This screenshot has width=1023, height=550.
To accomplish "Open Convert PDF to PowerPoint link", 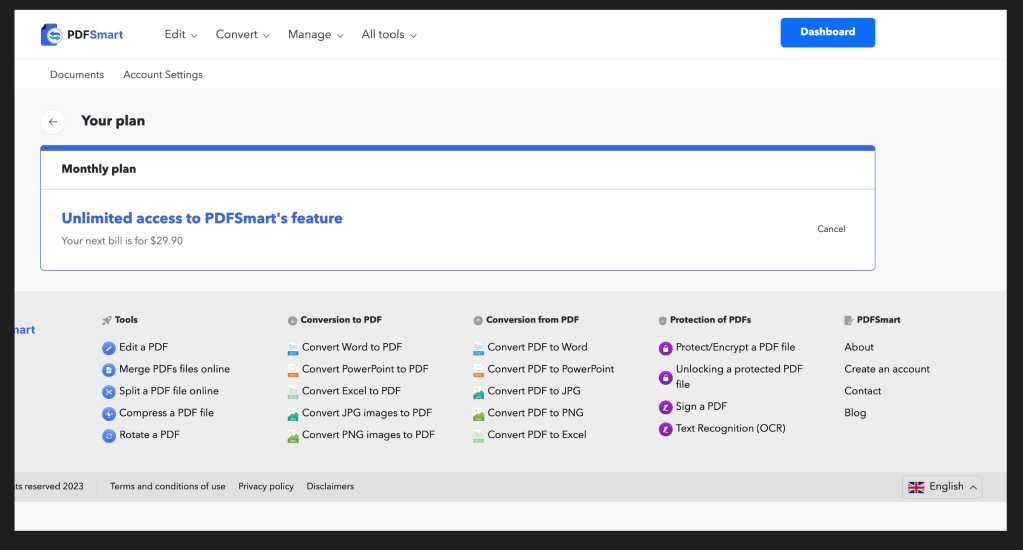I will [551, 369].
